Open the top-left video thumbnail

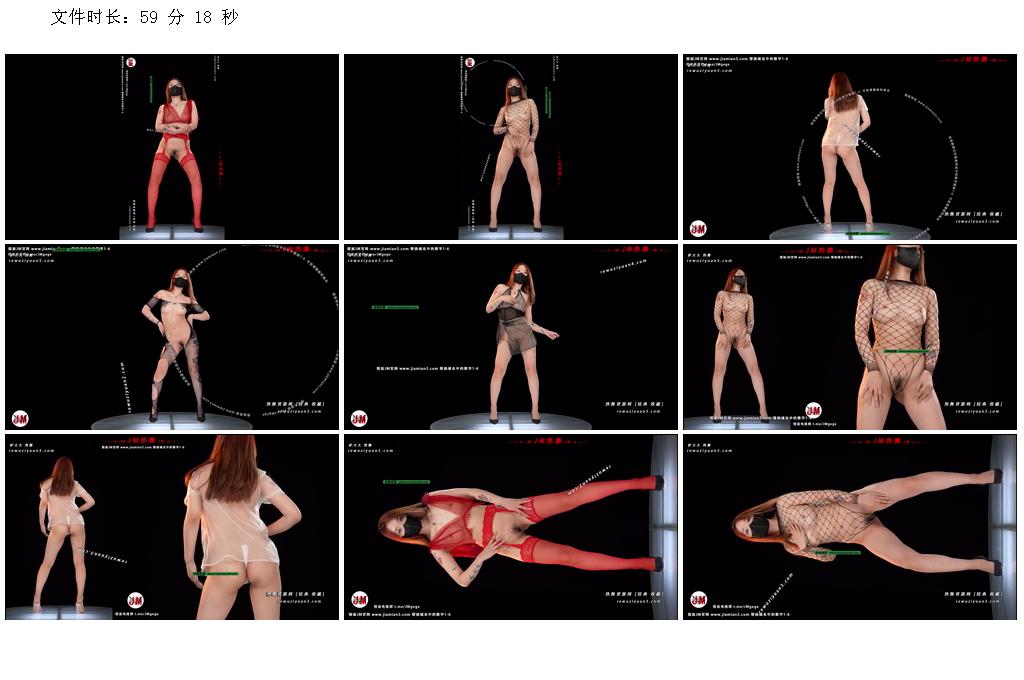tap(172, 147)
